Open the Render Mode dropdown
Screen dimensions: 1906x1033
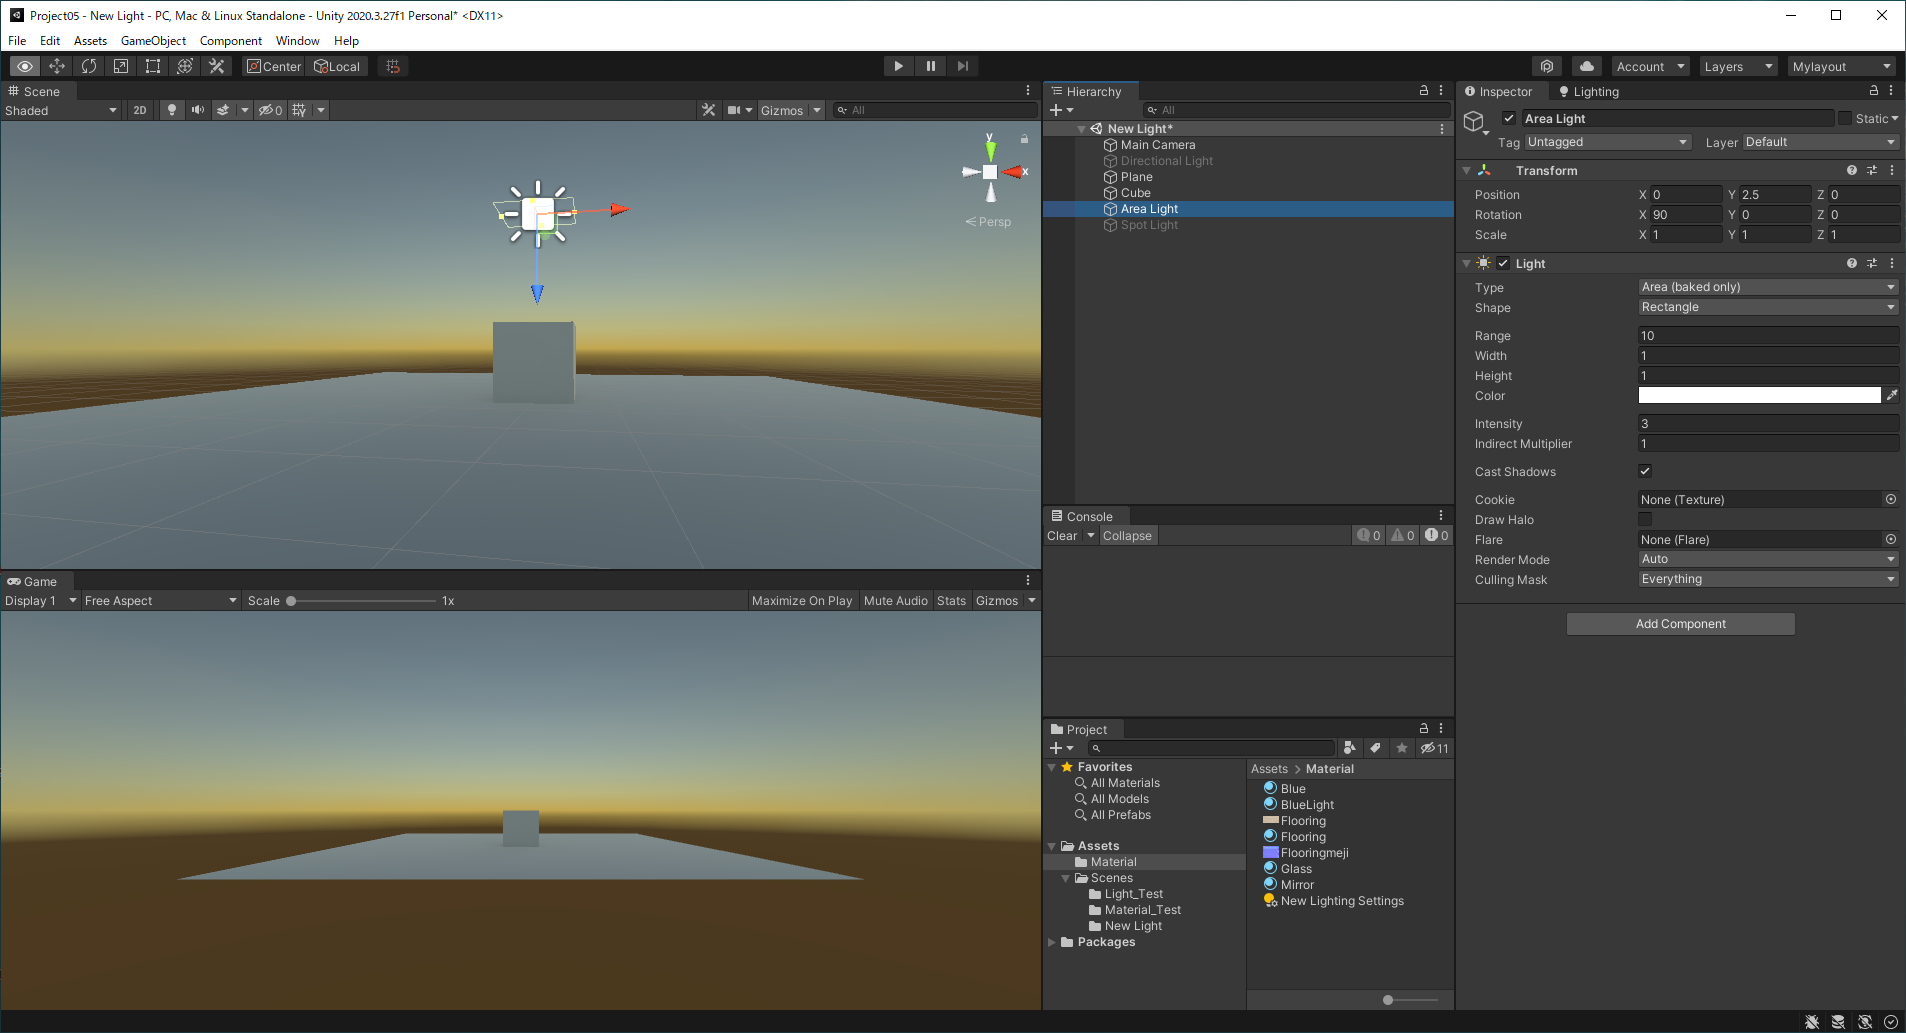pos(1768,559)
